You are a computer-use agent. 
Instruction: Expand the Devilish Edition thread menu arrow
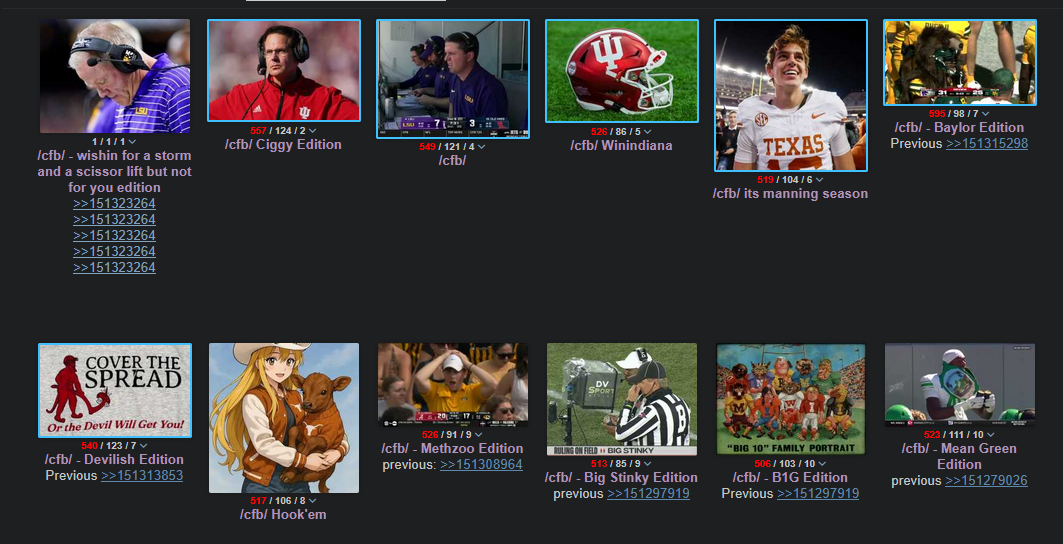(x=144, y=446)
